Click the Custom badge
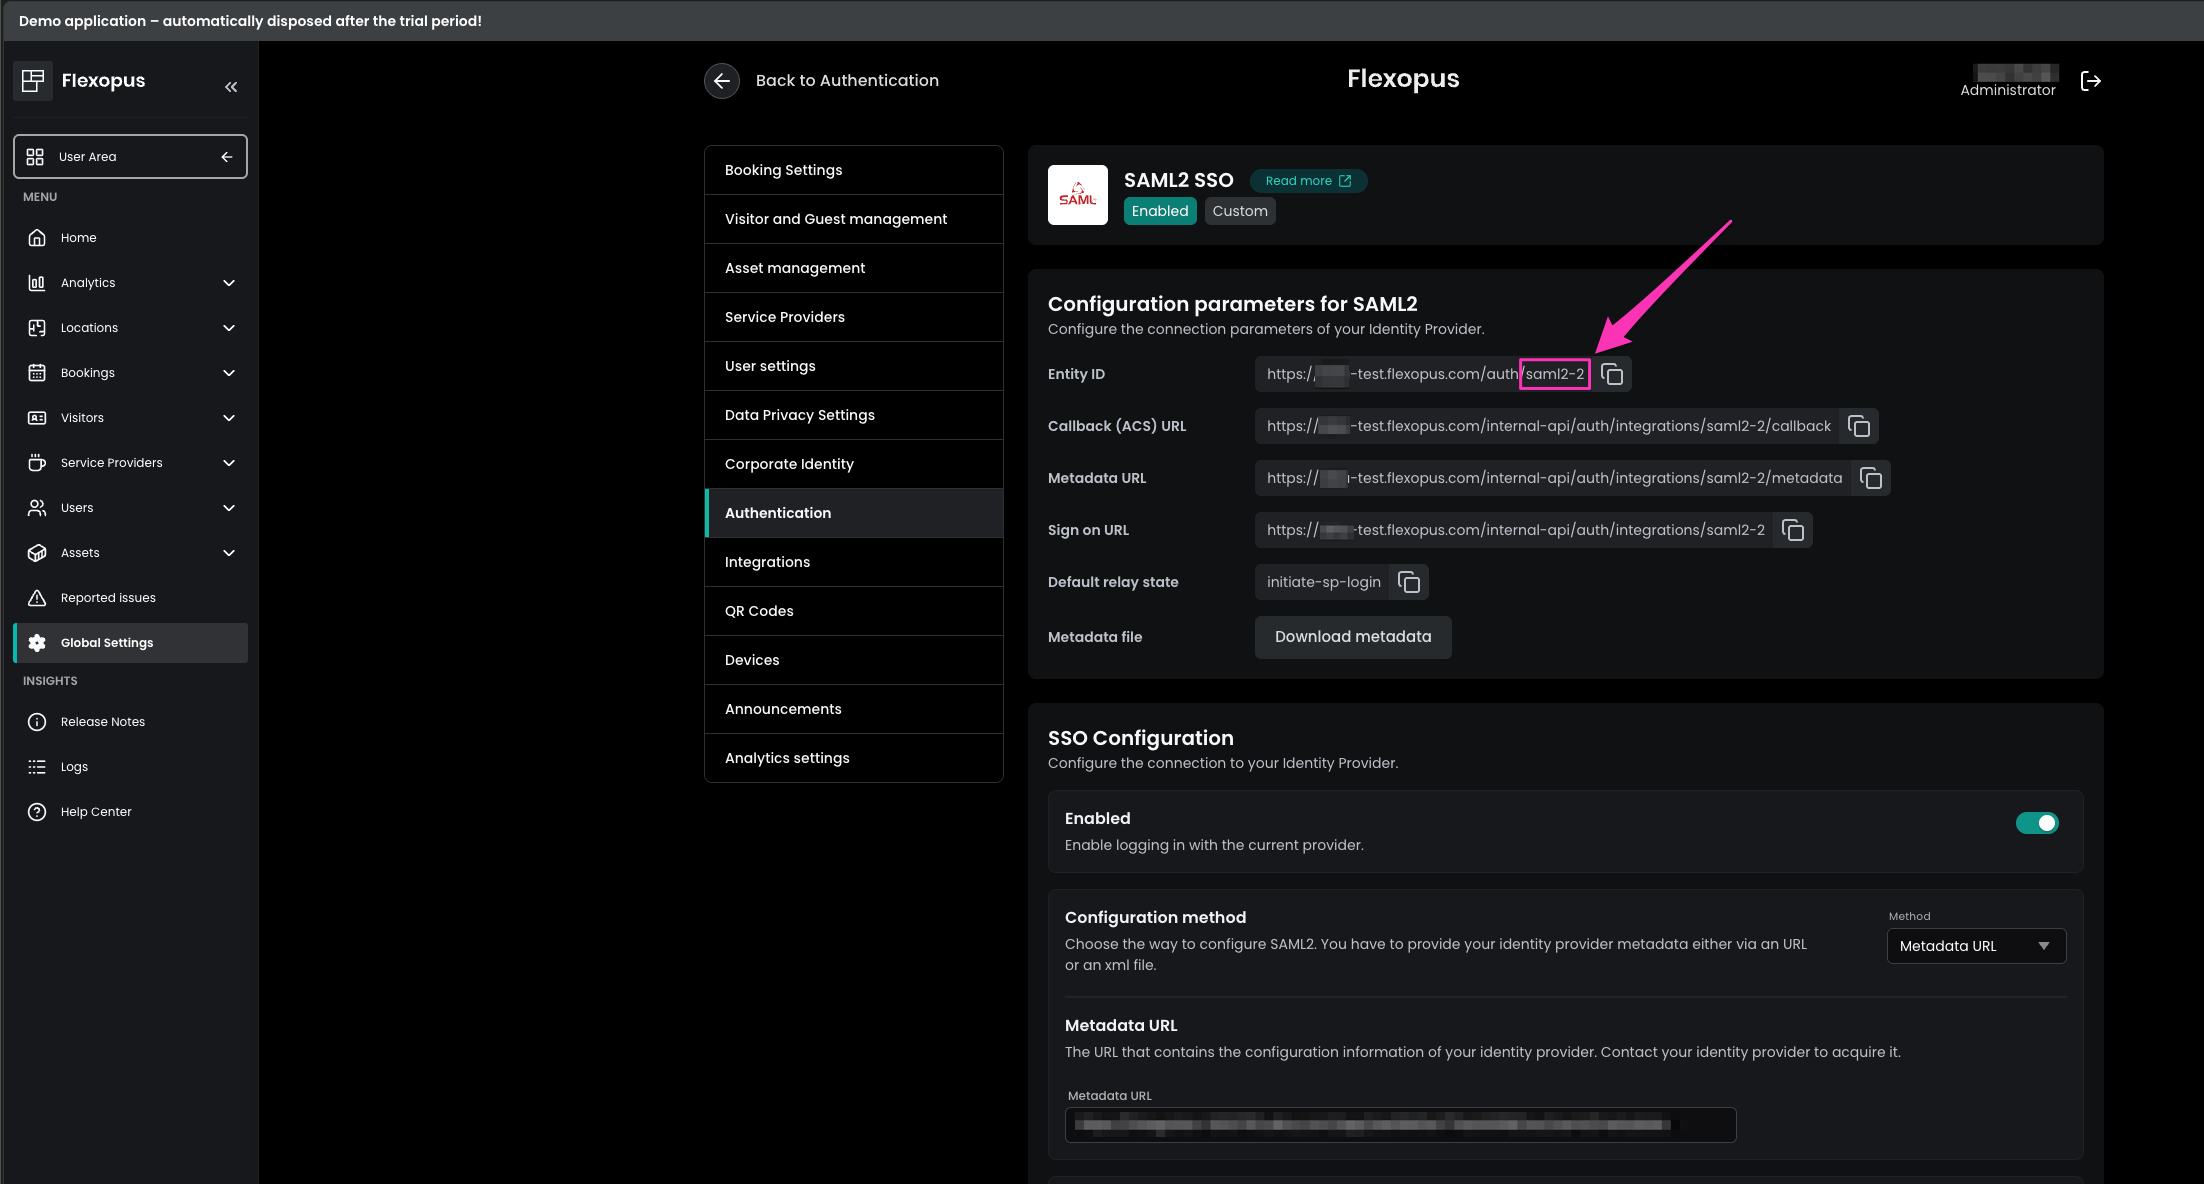2204x1184 pixels. click(1240, 211)
